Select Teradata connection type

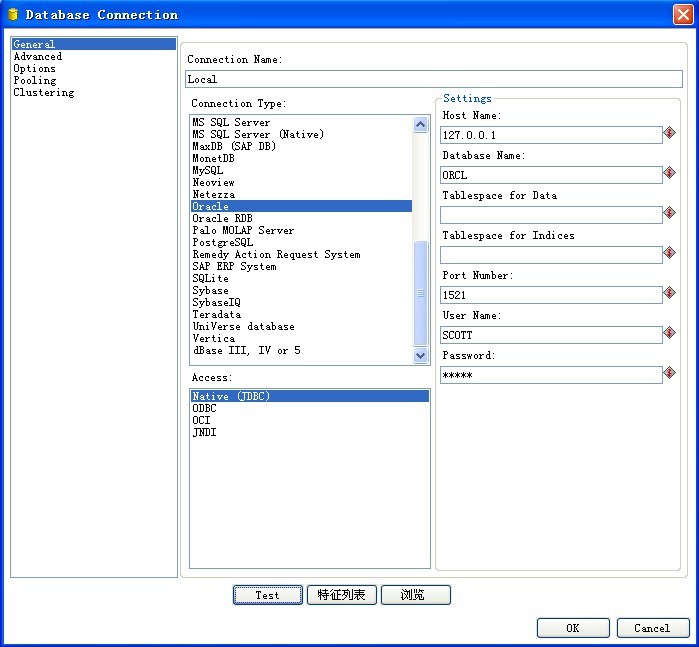point(301,314)
